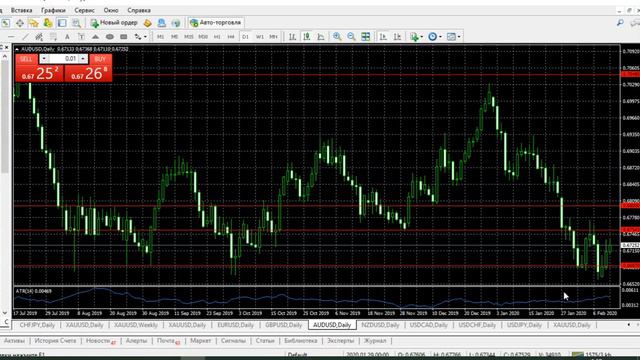Open Журнал terminal tab

click(x=375, y=340)
